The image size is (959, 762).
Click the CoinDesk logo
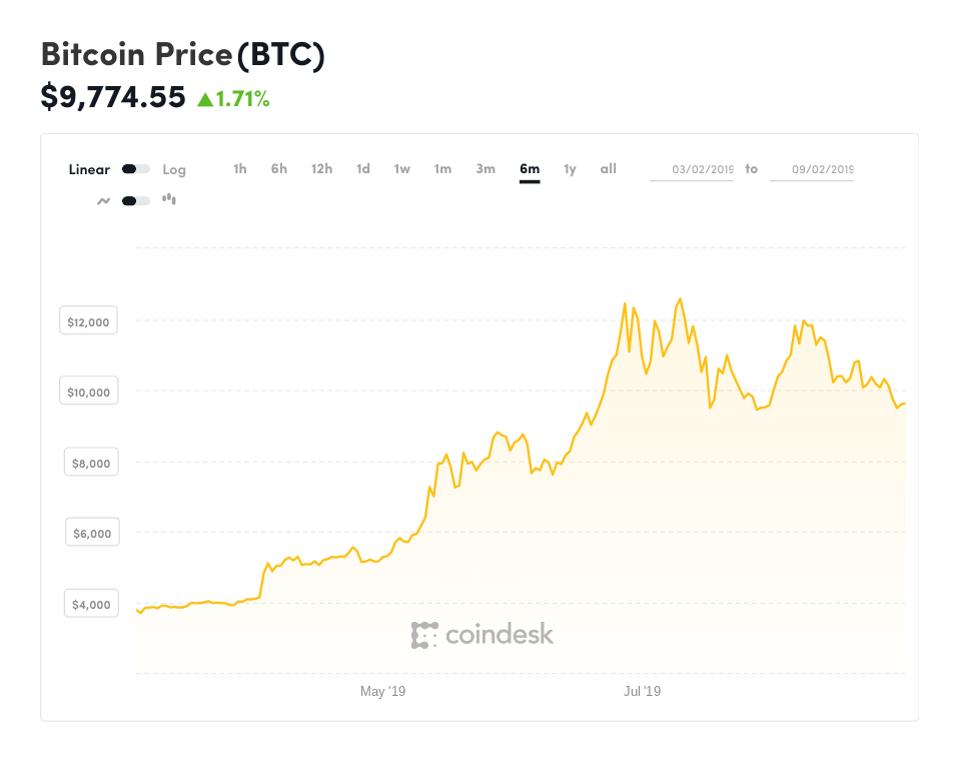(x=484, y=633)
